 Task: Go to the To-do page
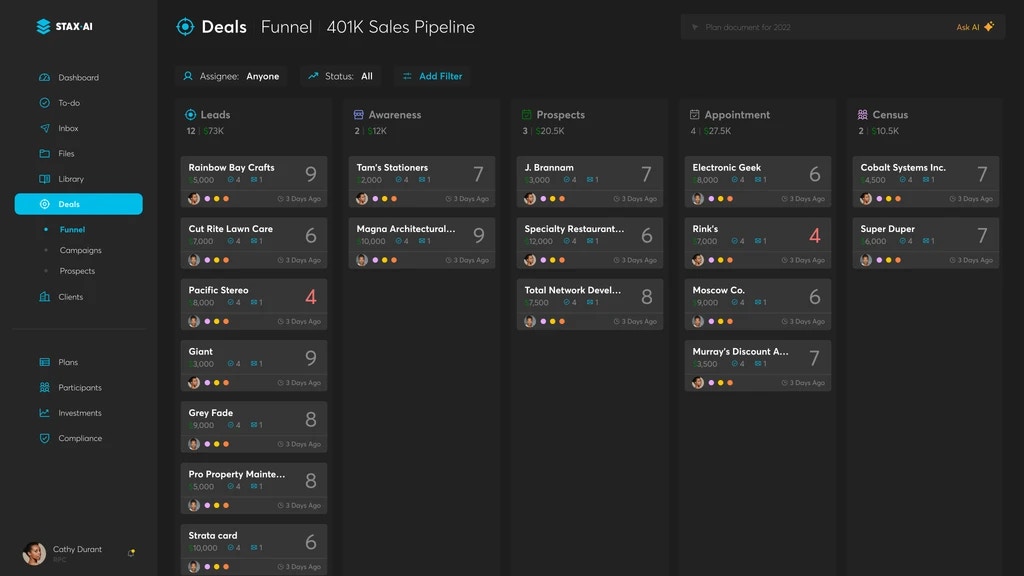68,103
